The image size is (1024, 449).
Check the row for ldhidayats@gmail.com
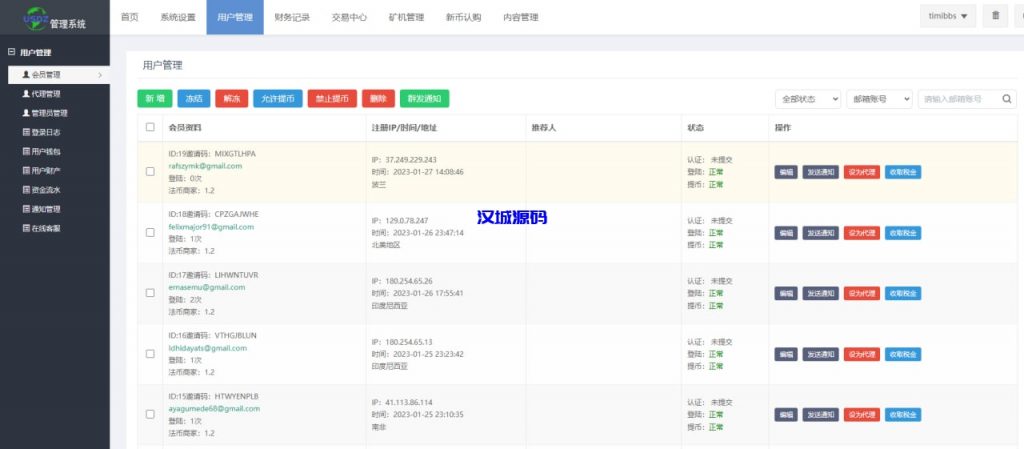click(x=150, y=354)
